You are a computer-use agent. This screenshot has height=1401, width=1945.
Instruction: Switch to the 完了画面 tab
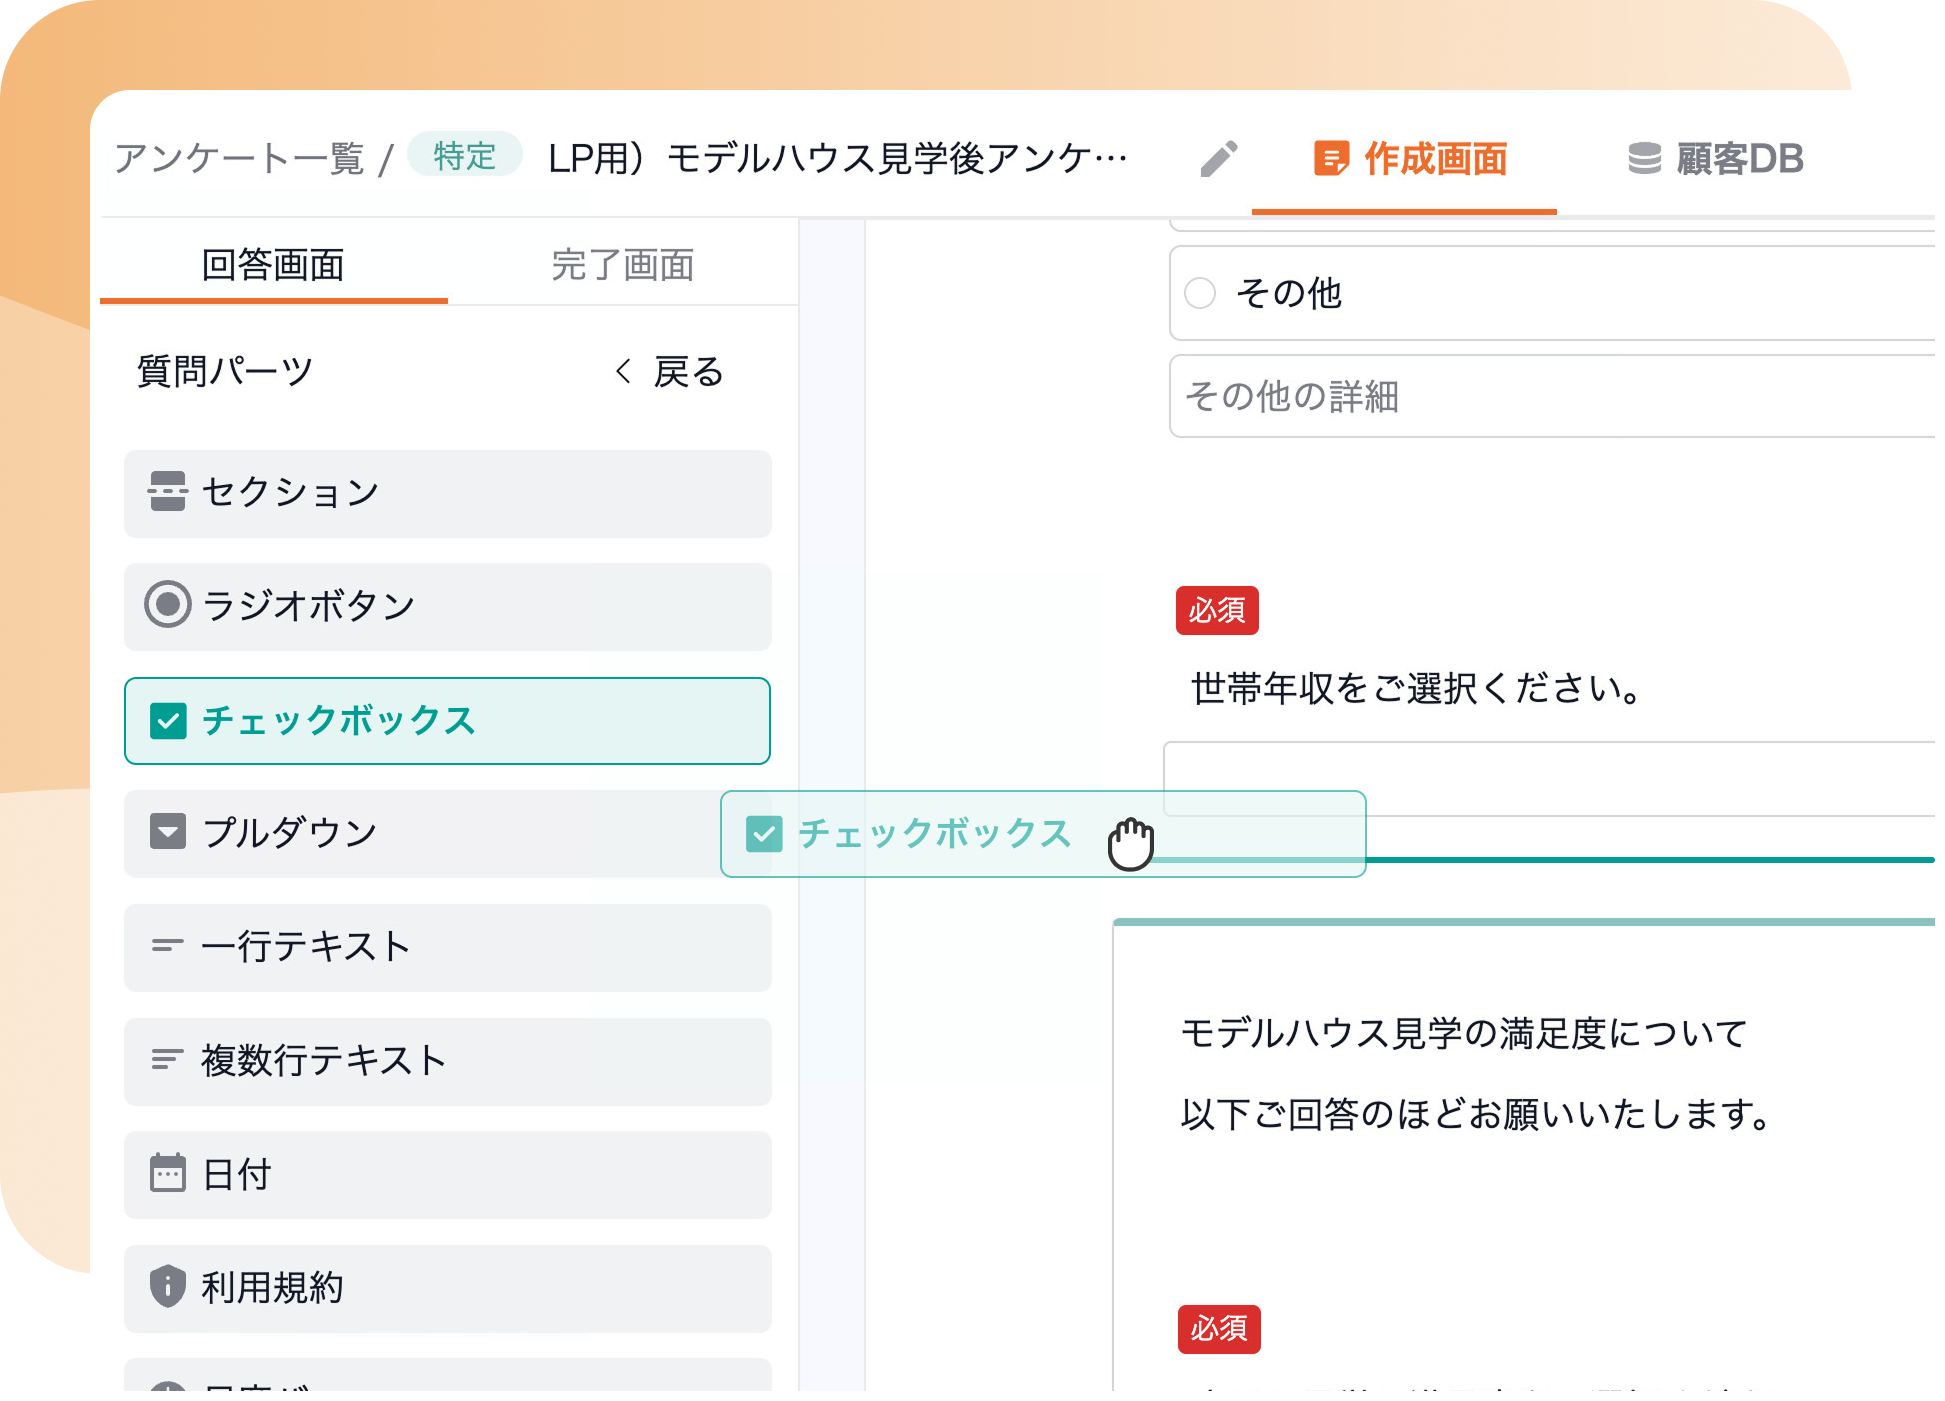pyautogui.click(x=622, y=265)
